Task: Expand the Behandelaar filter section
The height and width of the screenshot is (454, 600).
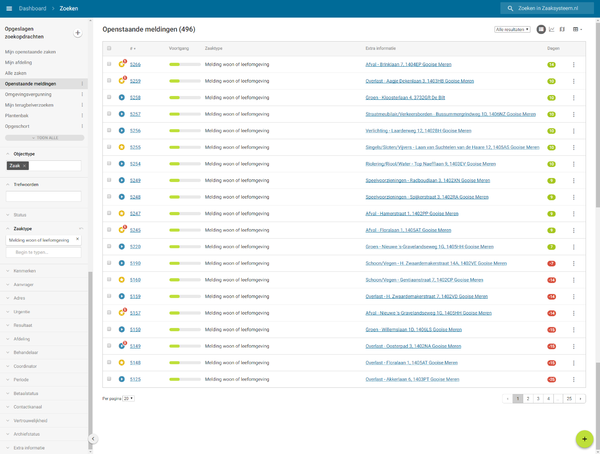Action: [25, 352]
